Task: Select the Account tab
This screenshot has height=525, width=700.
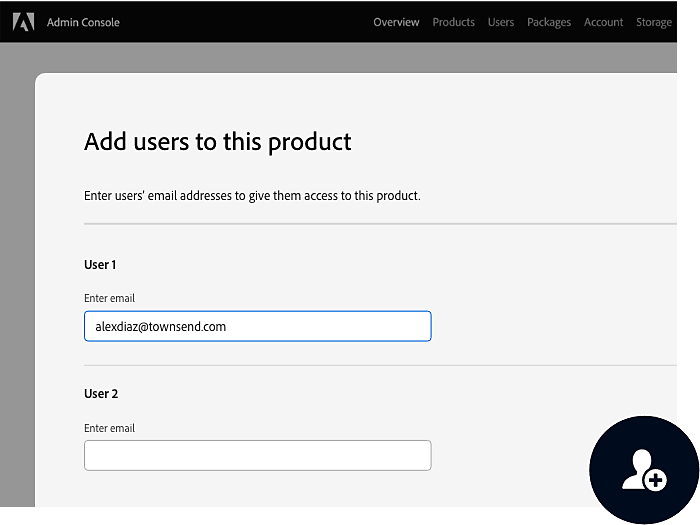Action: click(x=603, y=22)
